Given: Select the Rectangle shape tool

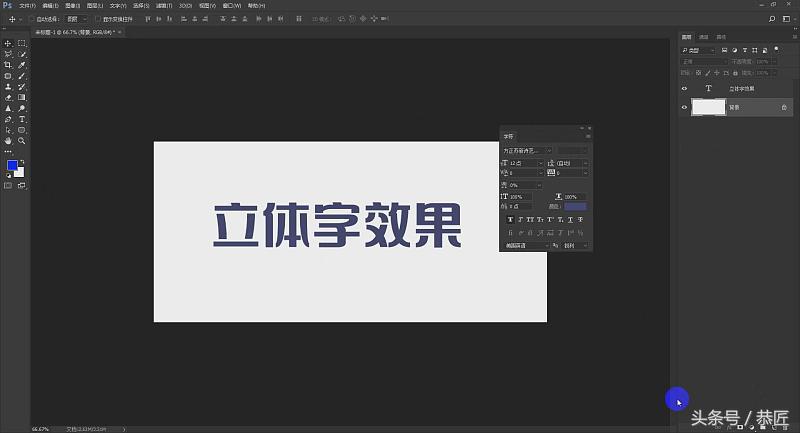Looking at the screenshot, I should tap(22, 130).
